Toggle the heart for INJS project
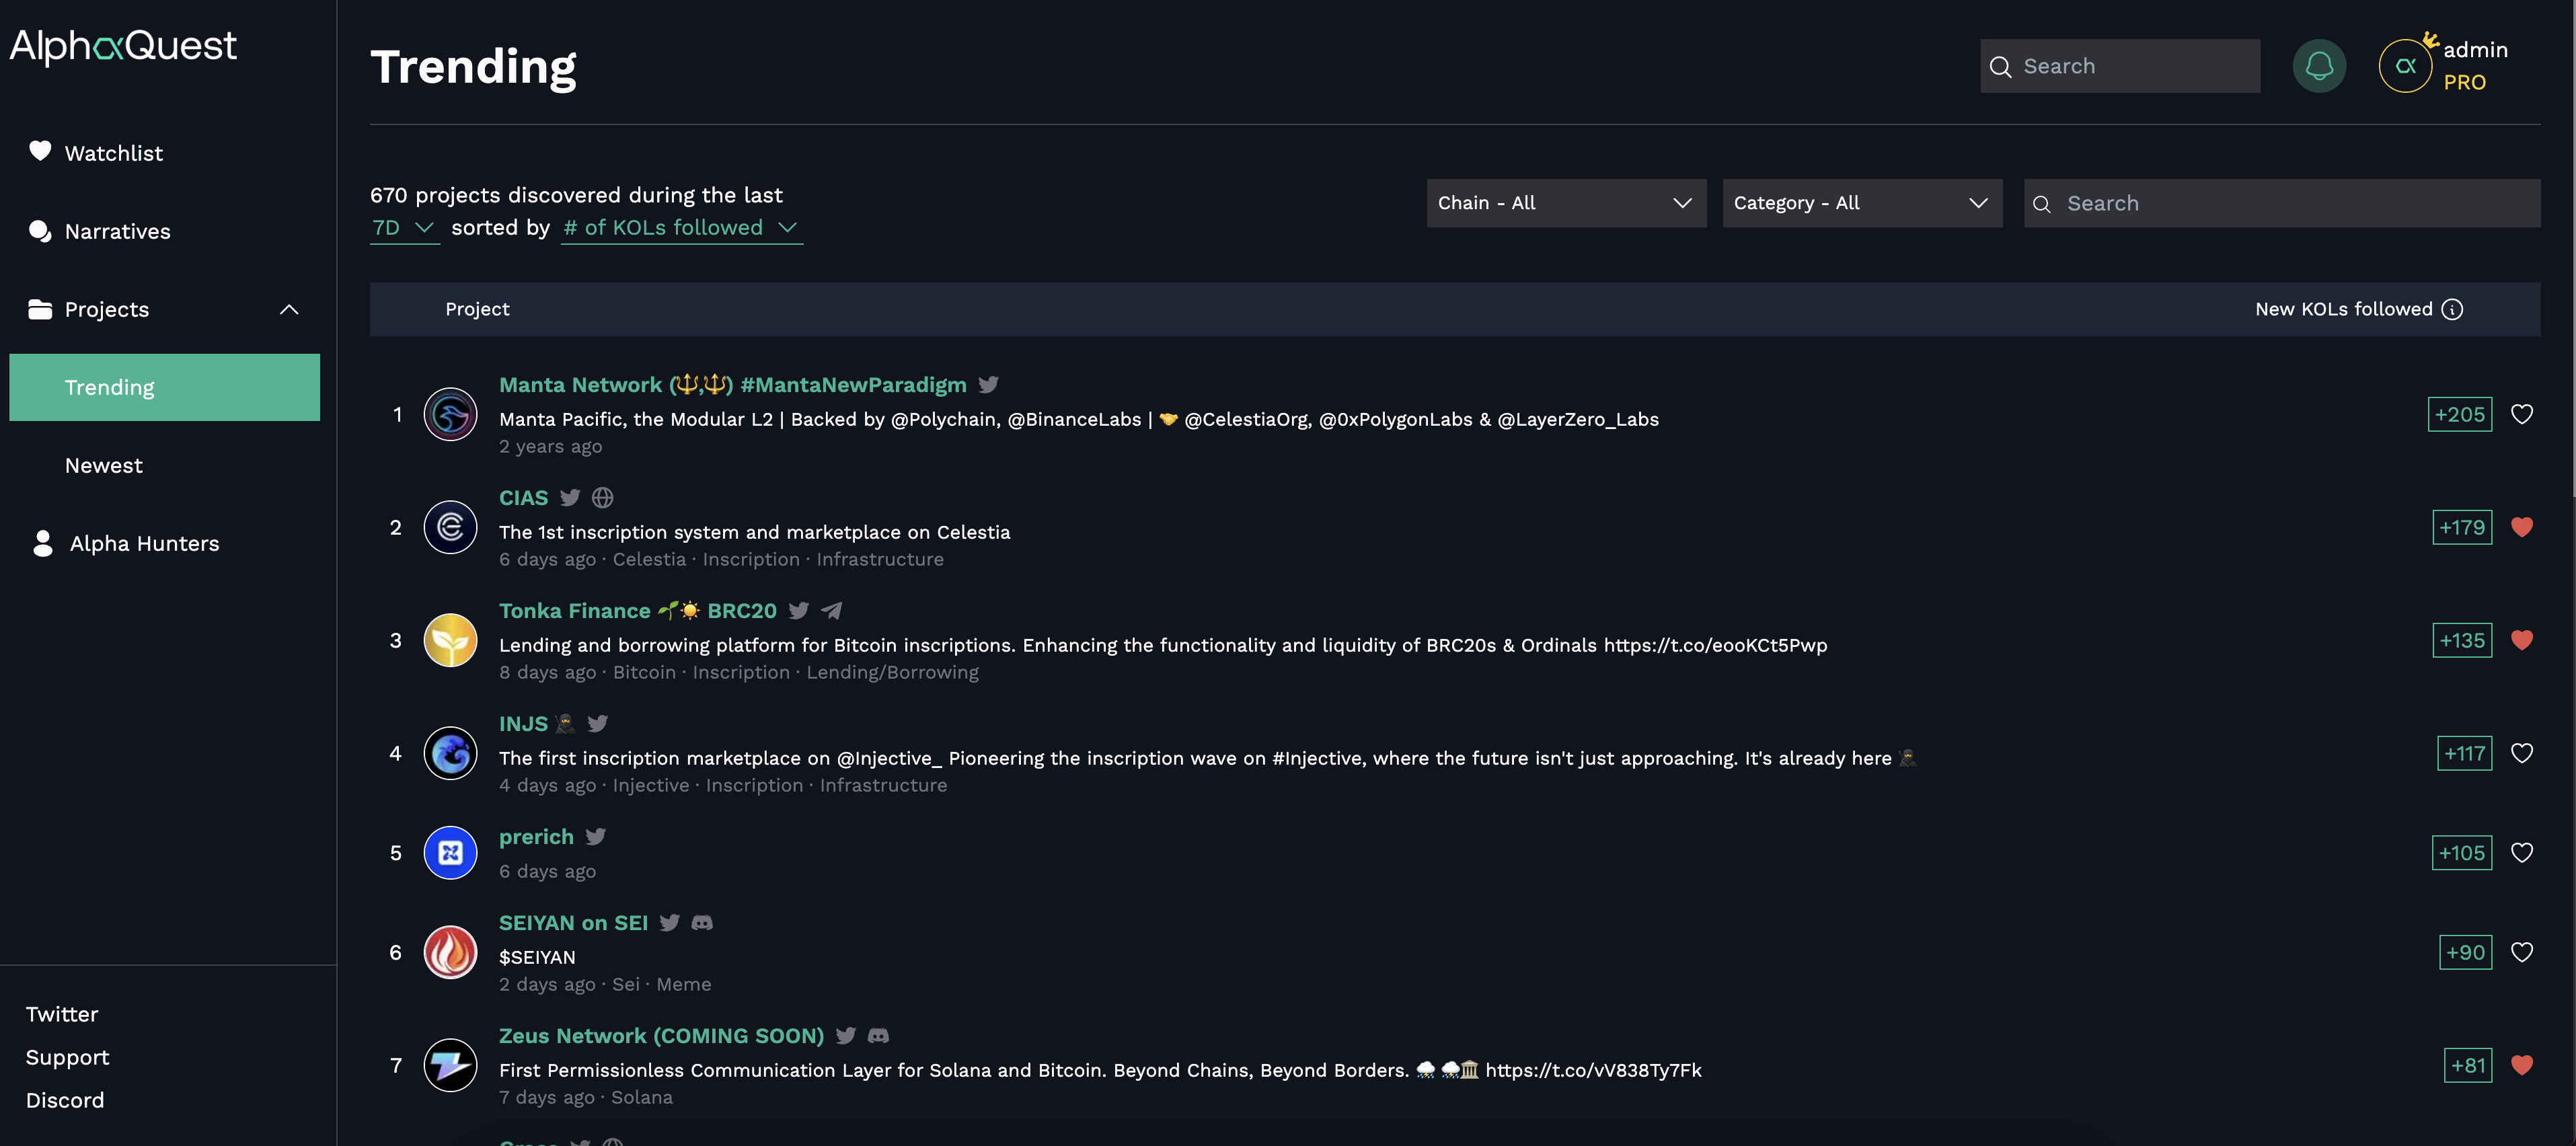The width and height of the screenshot is (2576, 1146). [2521, 753]
